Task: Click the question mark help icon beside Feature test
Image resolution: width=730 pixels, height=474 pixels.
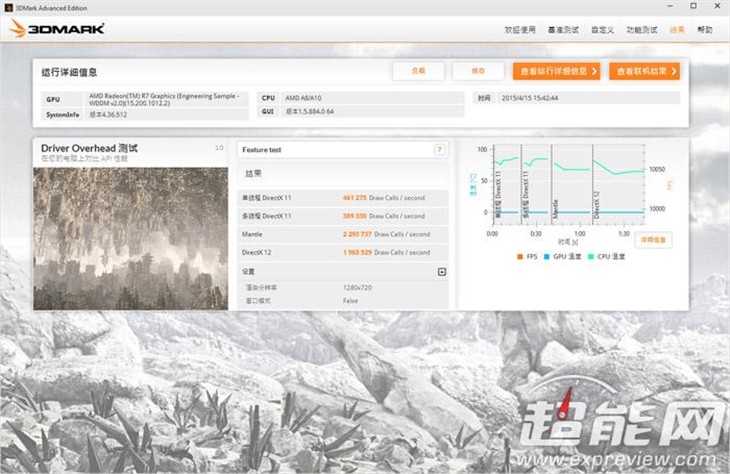Action: pos(439,149)
